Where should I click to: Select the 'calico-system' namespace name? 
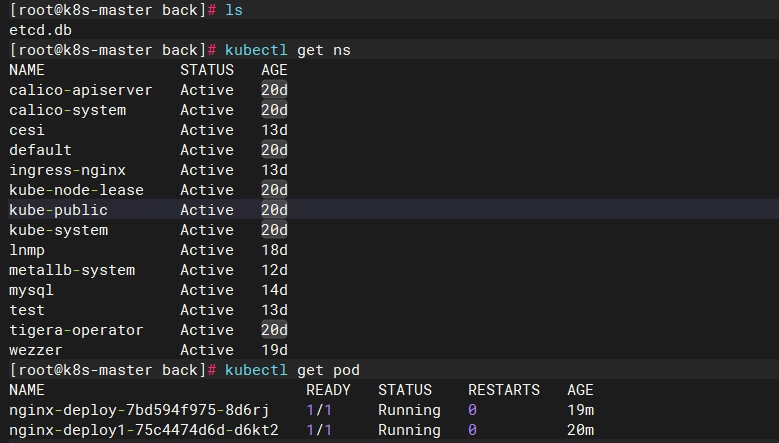68,110
